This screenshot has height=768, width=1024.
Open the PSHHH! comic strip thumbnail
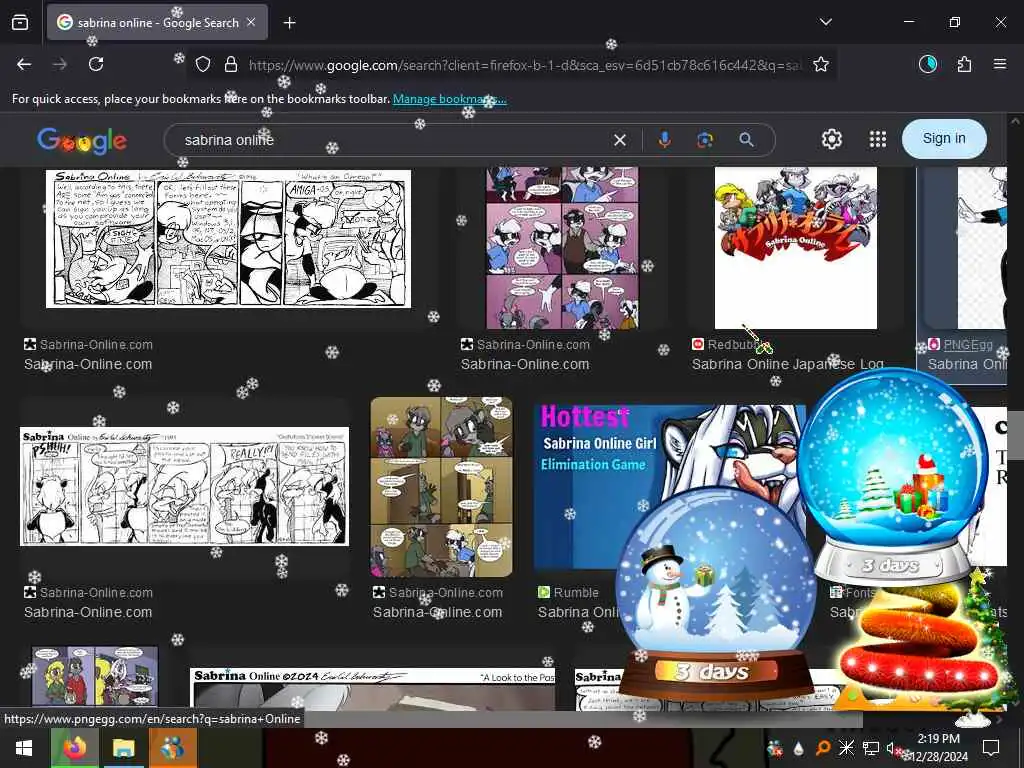click(184, 486)
